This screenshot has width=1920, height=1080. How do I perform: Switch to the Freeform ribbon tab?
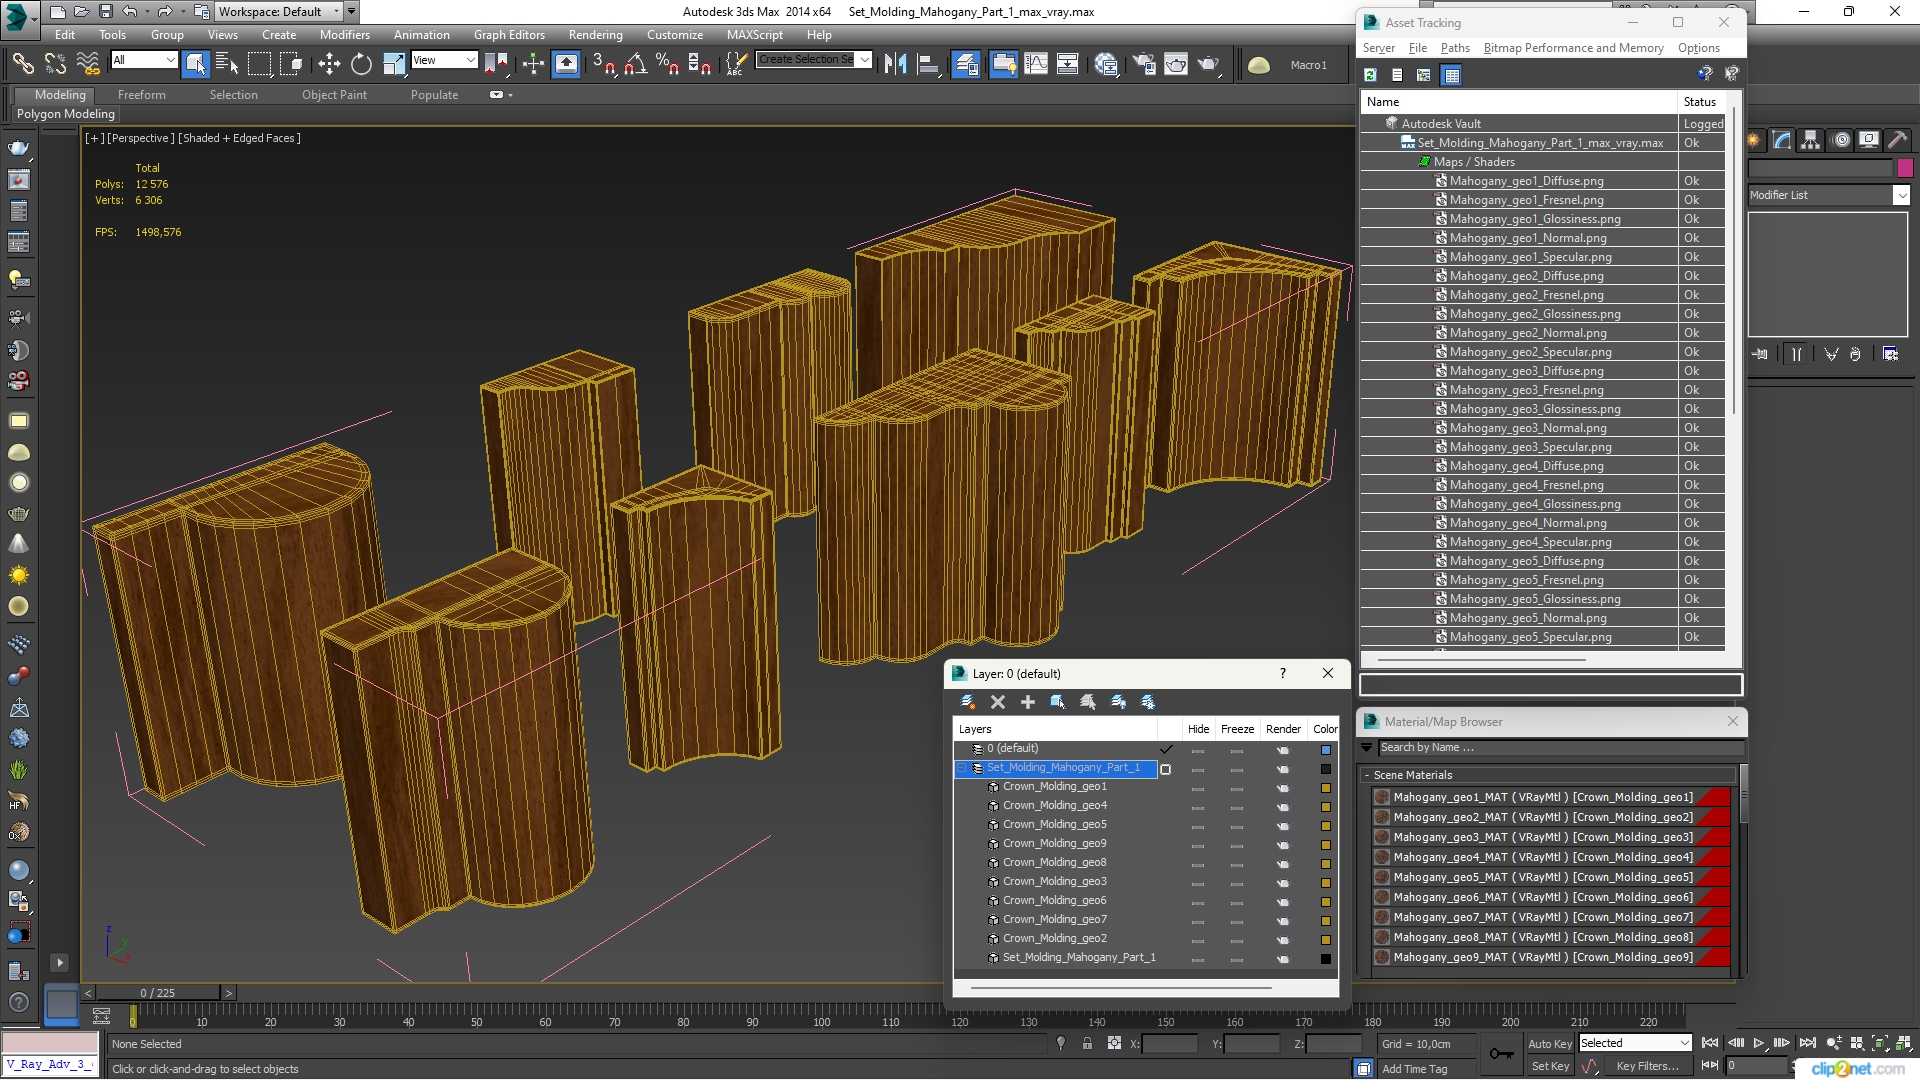pyautogui.click(x=142, y=95)
